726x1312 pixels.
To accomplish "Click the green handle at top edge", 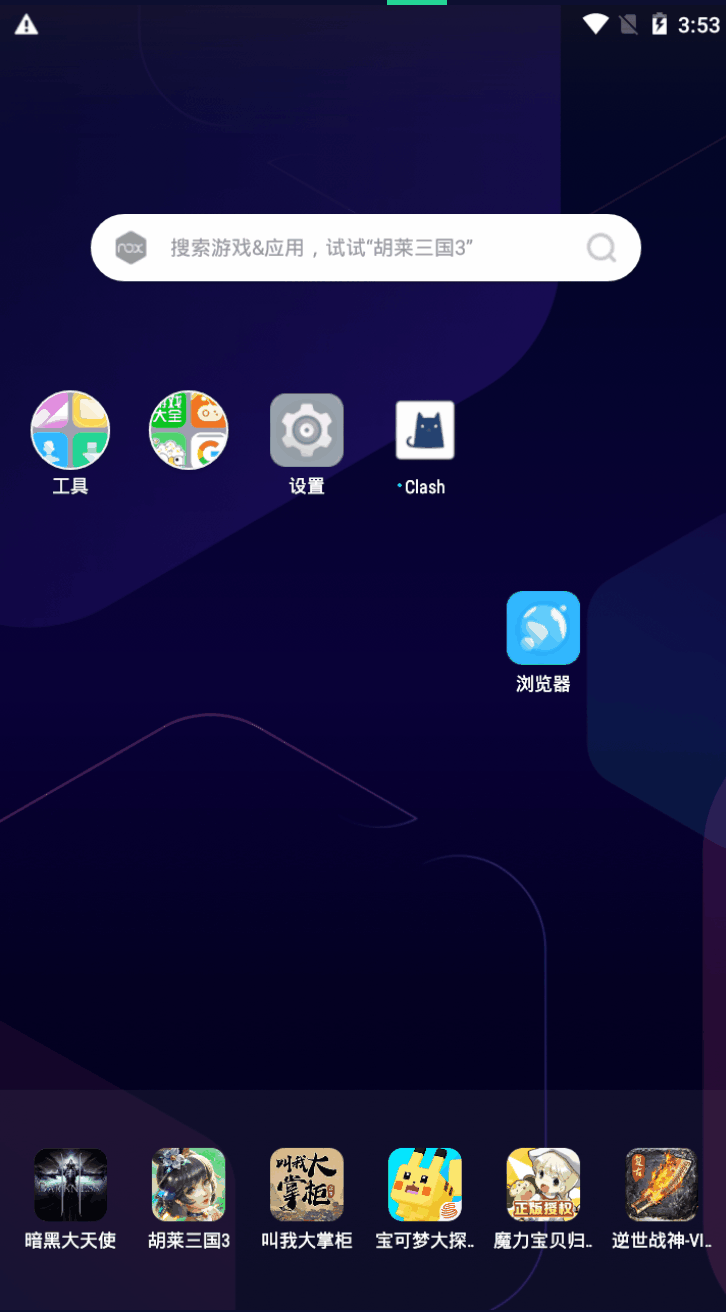I will [417, 3].
